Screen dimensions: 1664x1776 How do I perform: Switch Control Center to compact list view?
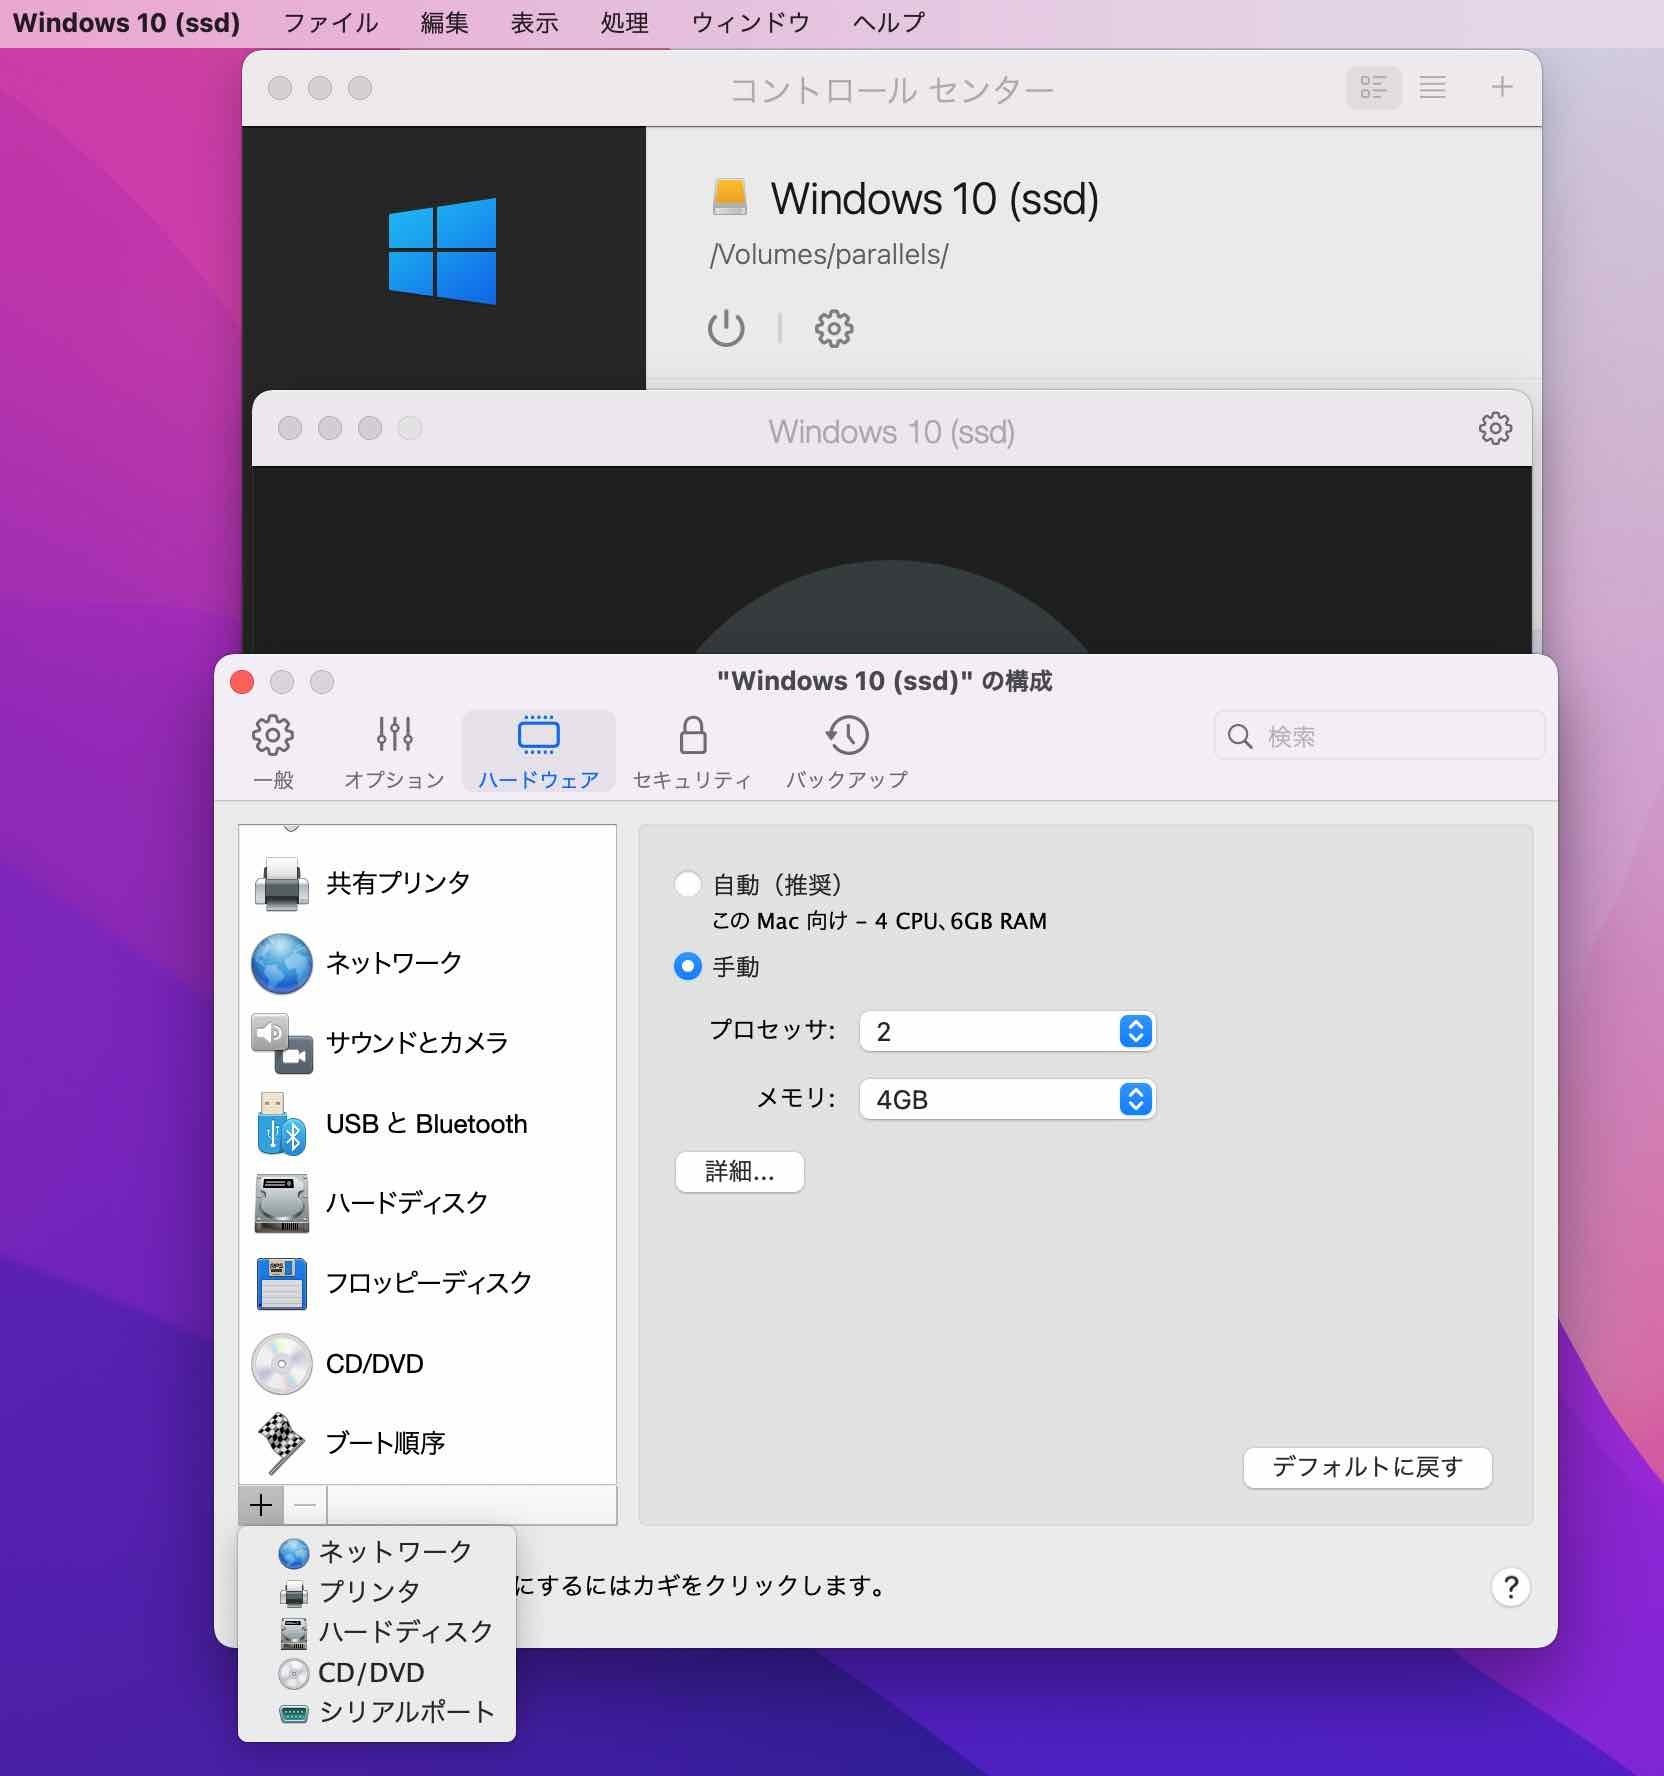1433,88
